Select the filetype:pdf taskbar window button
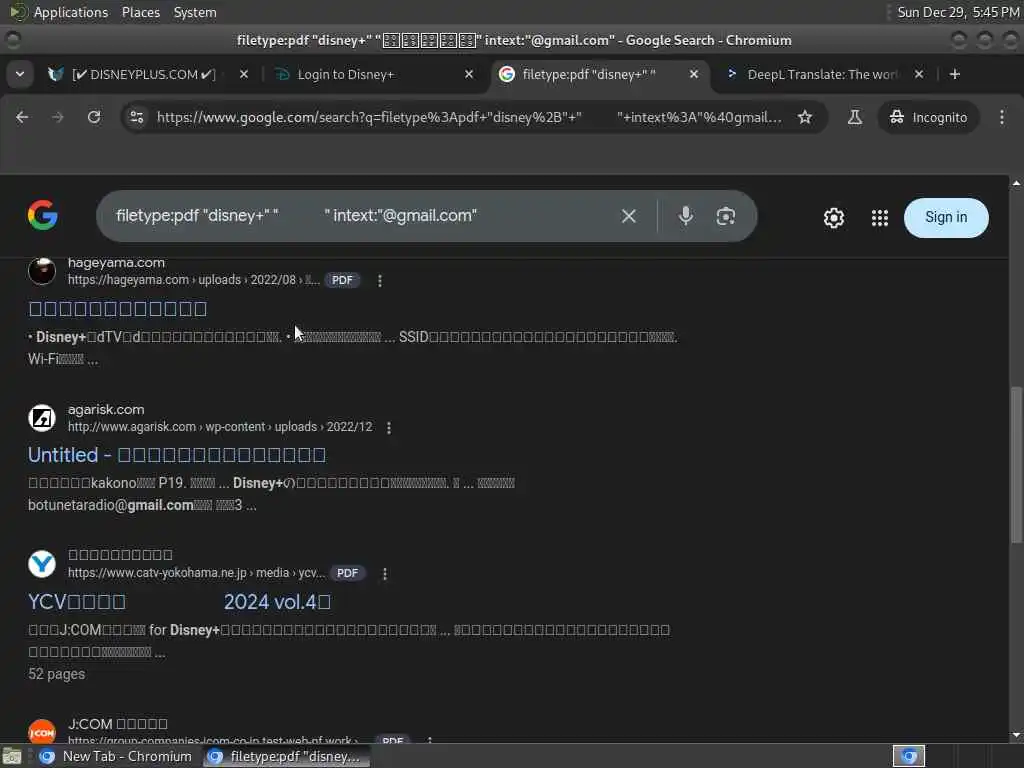 (x=285, y=756)
